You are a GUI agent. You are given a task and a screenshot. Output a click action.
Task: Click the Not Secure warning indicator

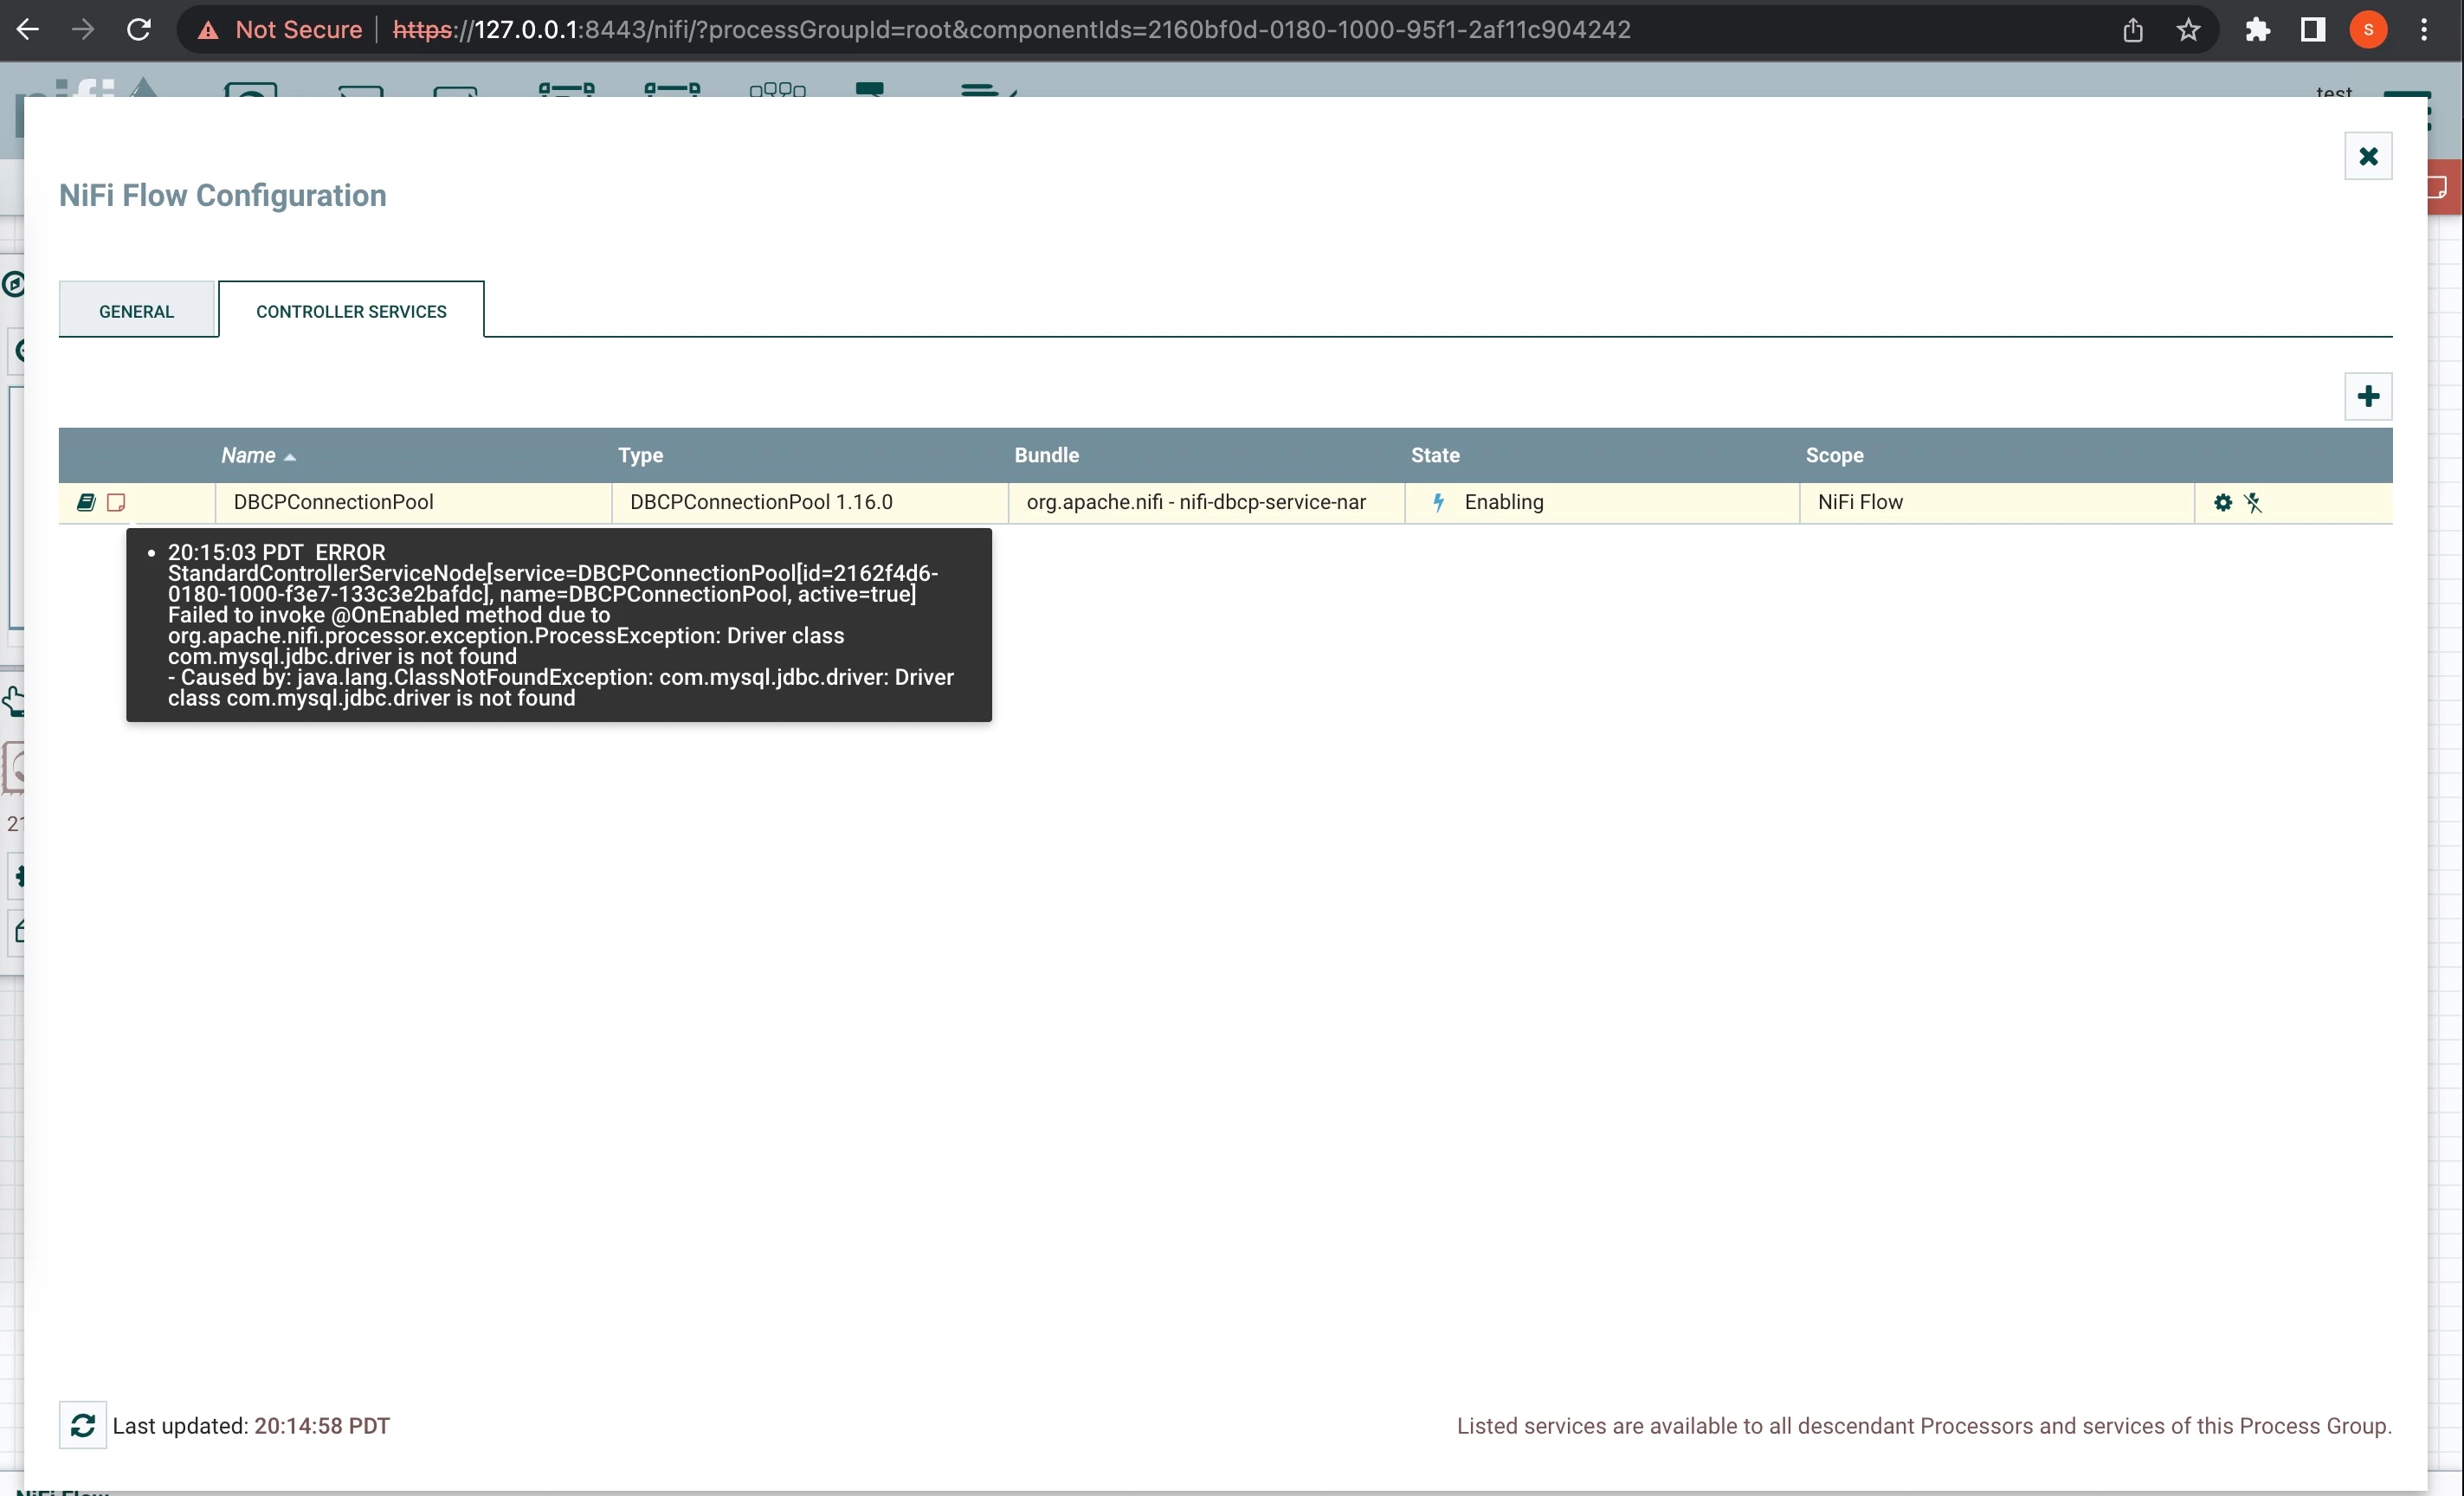click(280, 30)
